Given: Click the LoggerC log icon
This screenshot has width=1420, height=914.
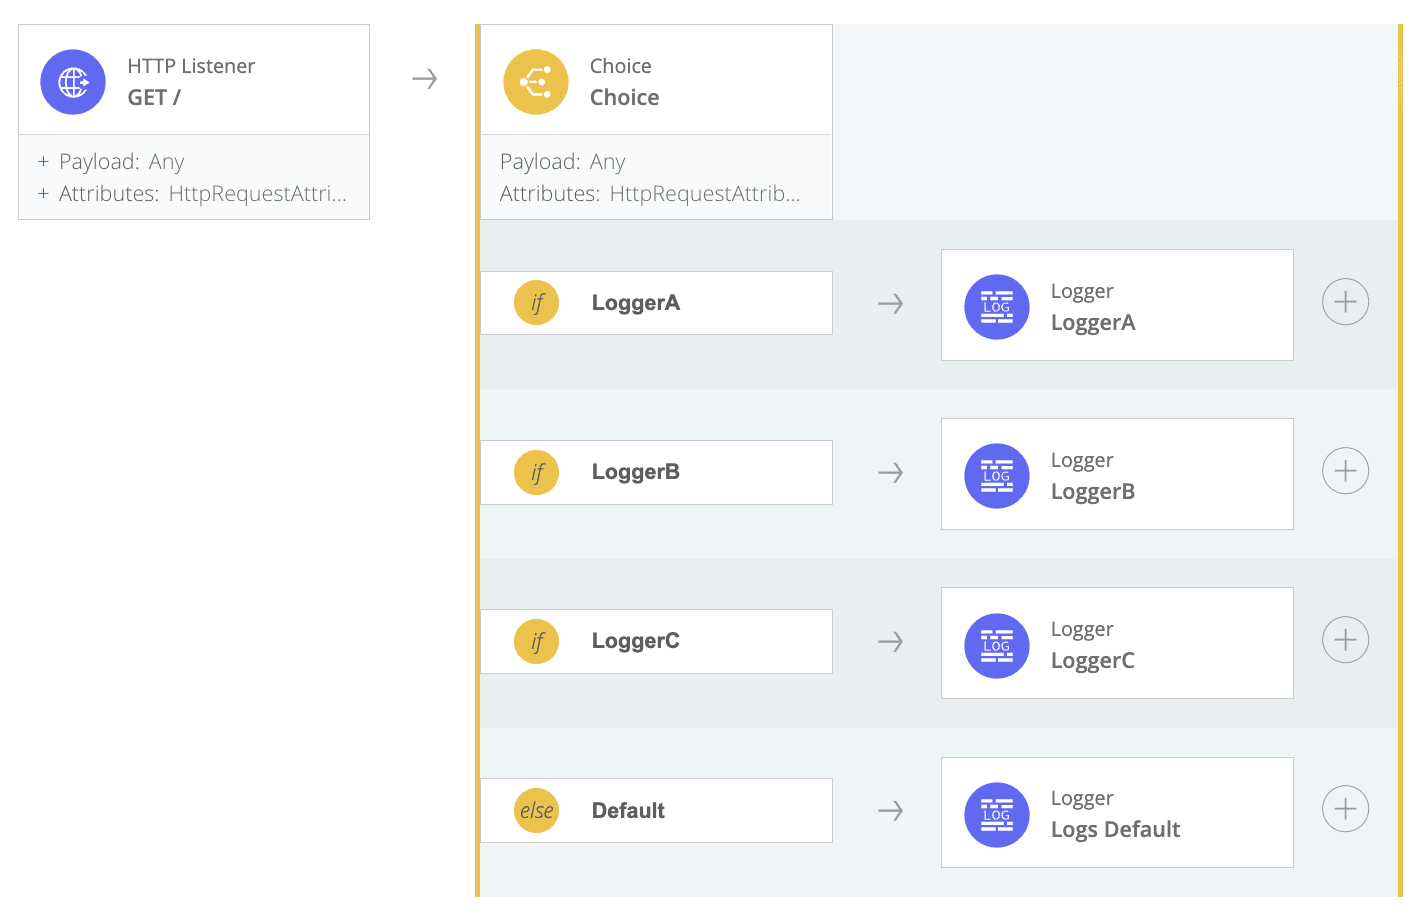Looking at the screenshot, I should pyautogui.click(x=997, y=645).
